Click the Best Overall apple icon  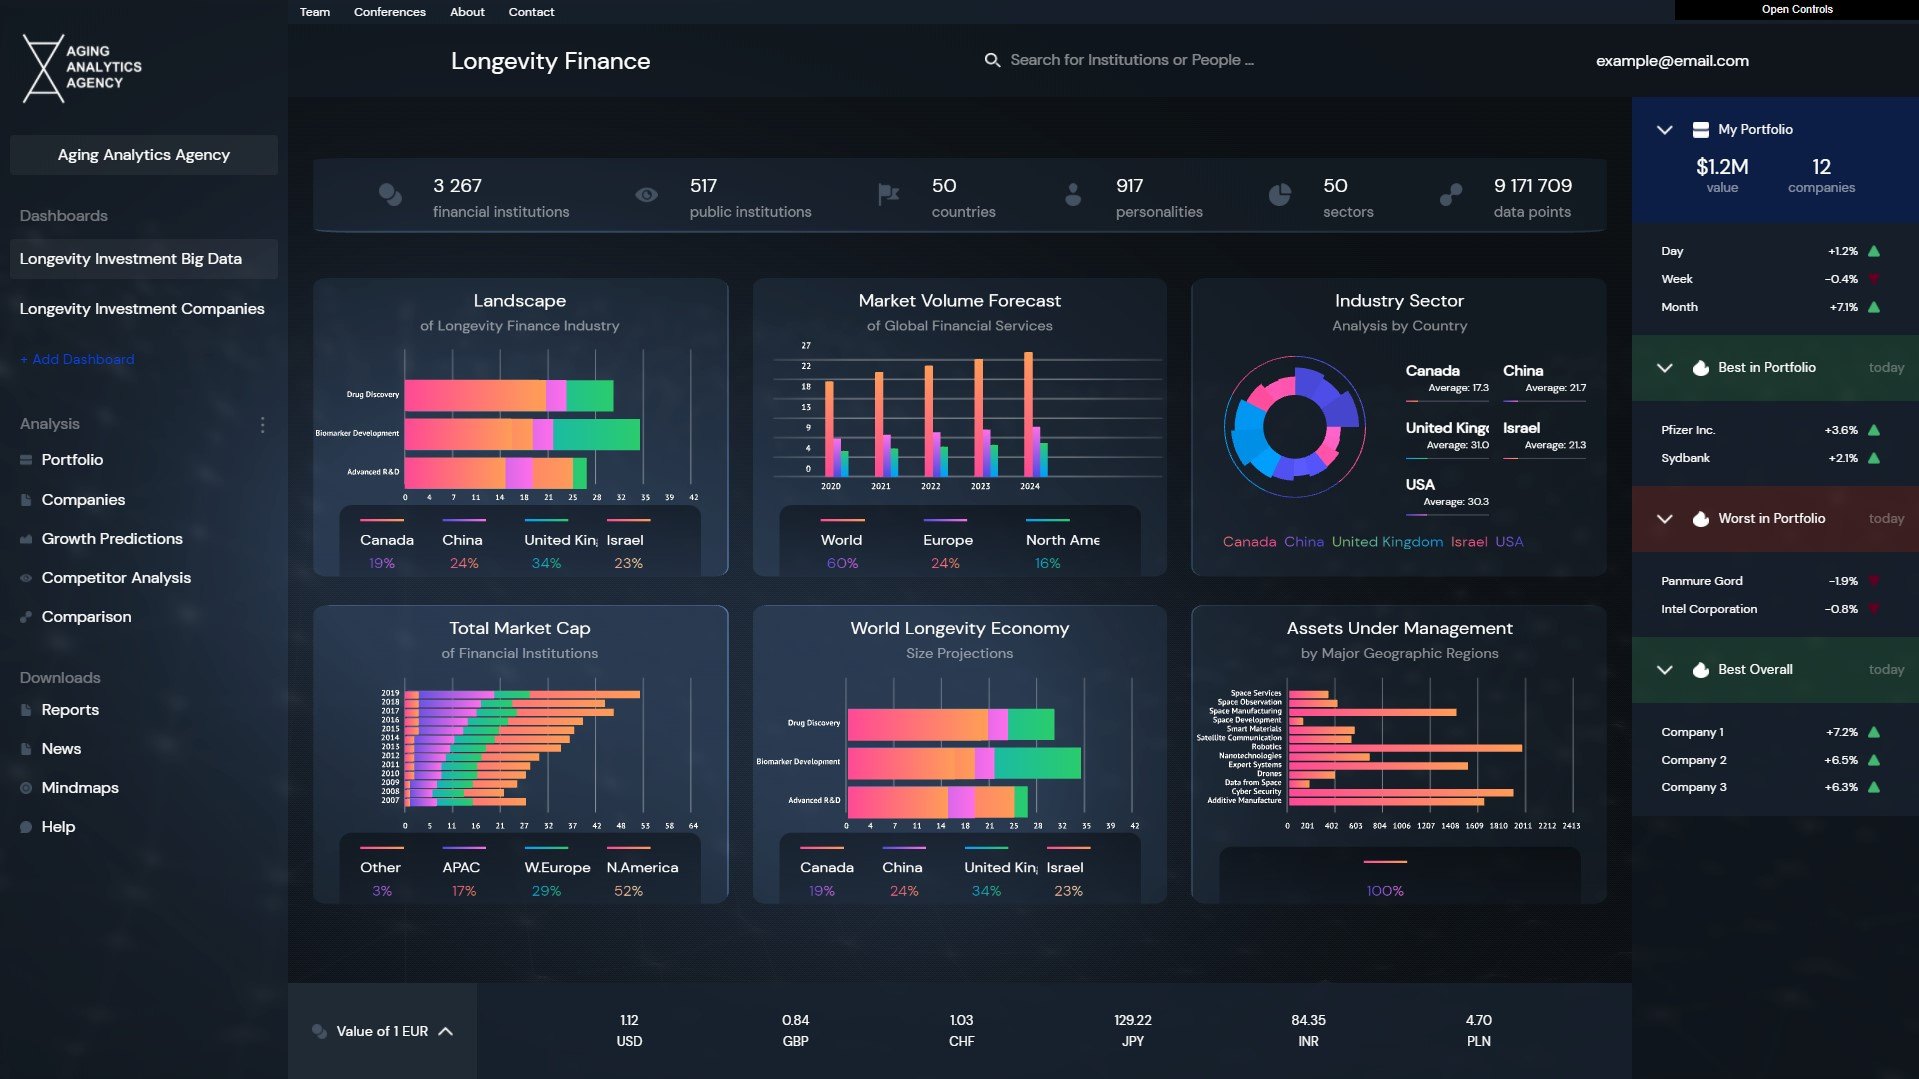click(x=1700, y=670)
